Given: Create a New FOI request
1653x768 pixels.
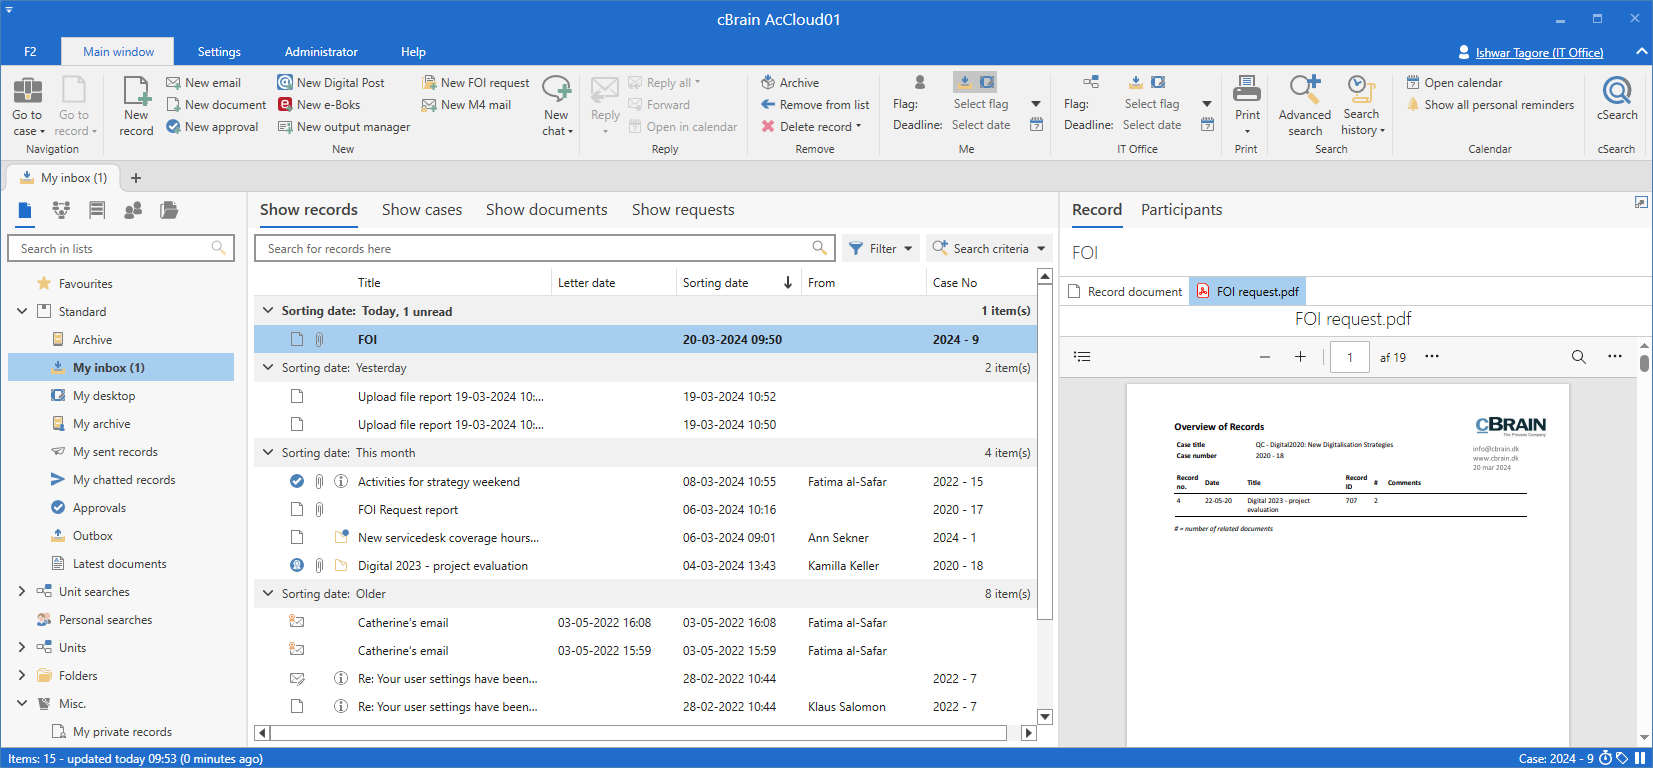Looking at the screenshot, I should 476,83.
